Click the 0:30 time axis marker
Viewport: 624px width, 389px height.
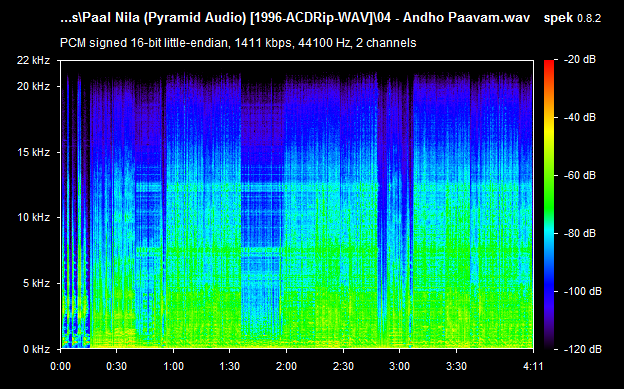(117, 366)
